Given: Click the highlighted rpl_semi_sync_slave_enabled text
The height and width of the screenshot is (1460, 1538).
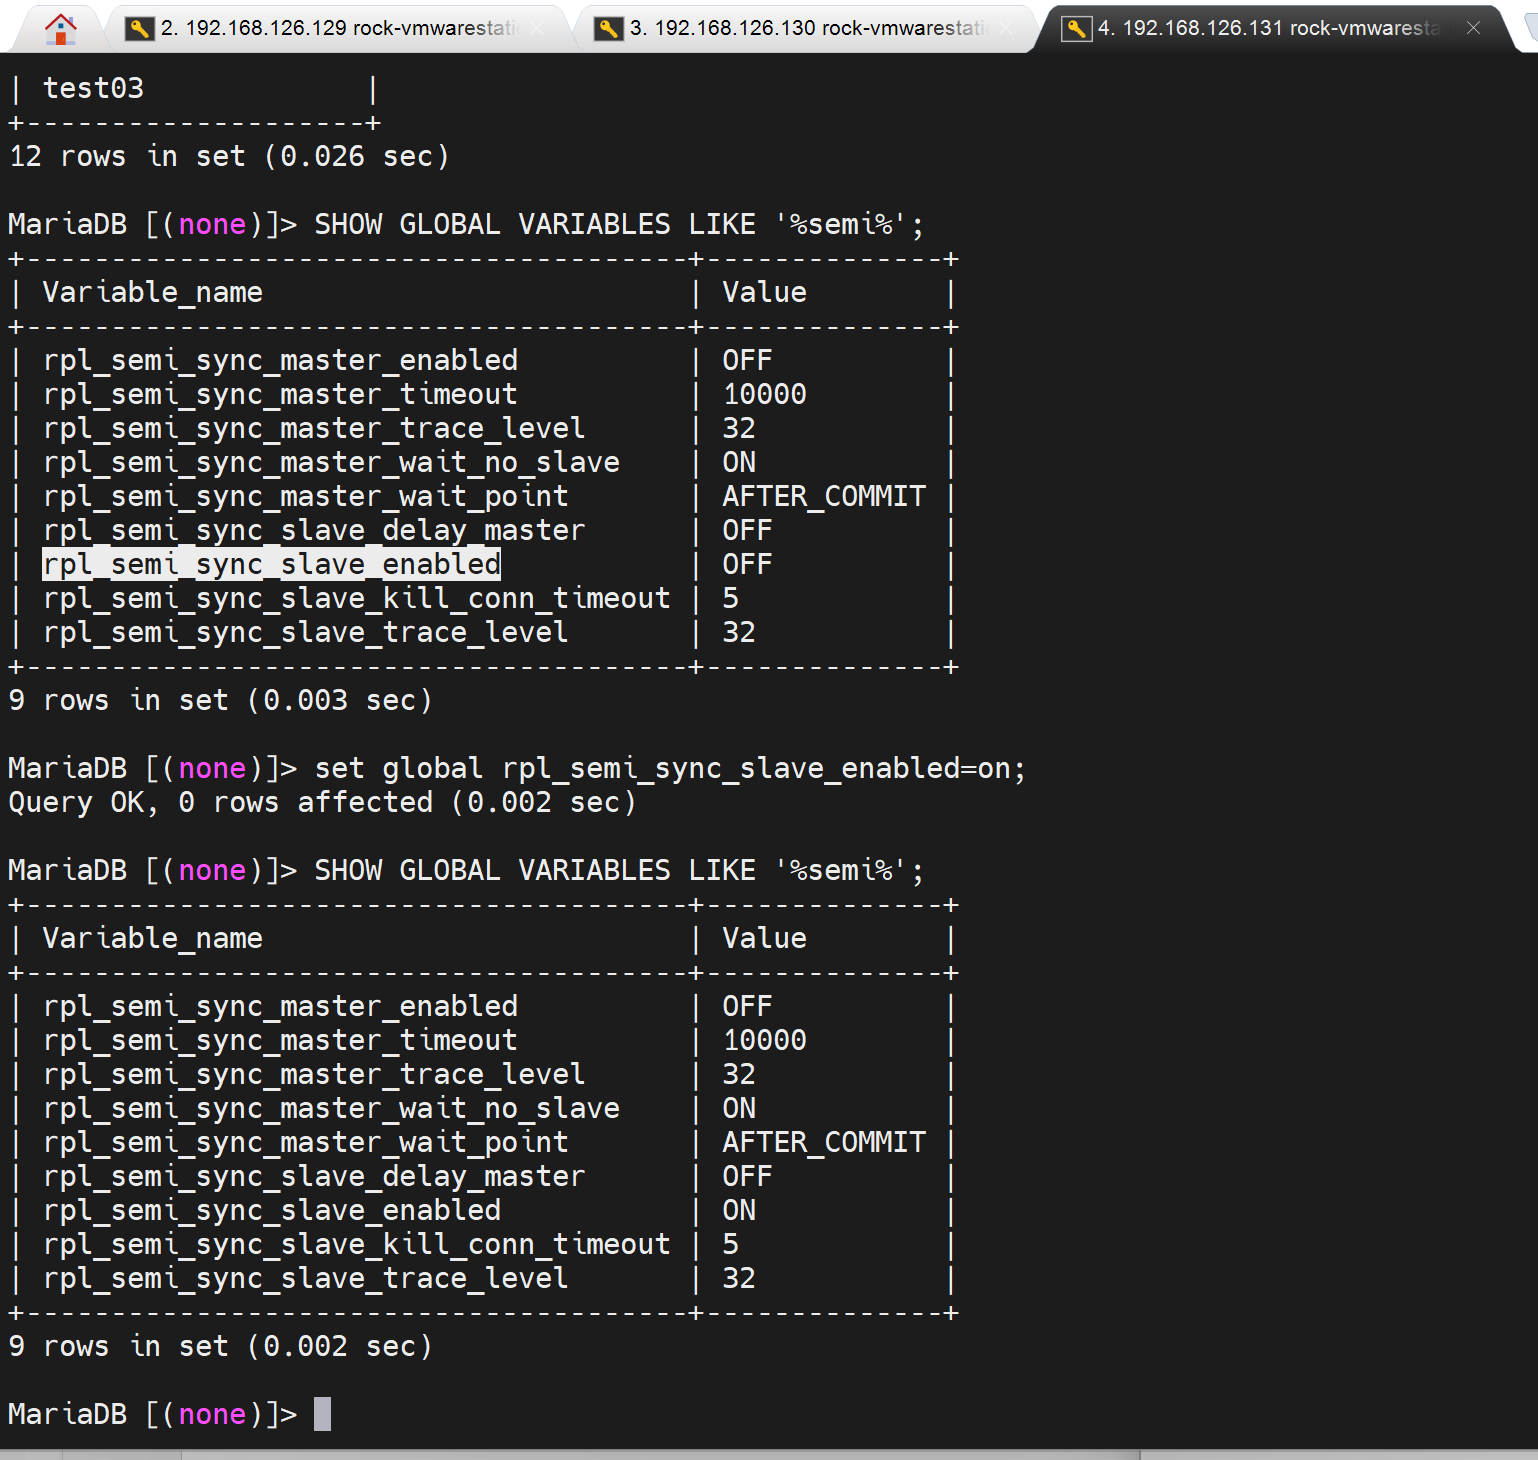Looking at the screenshot, I should 271,564.
